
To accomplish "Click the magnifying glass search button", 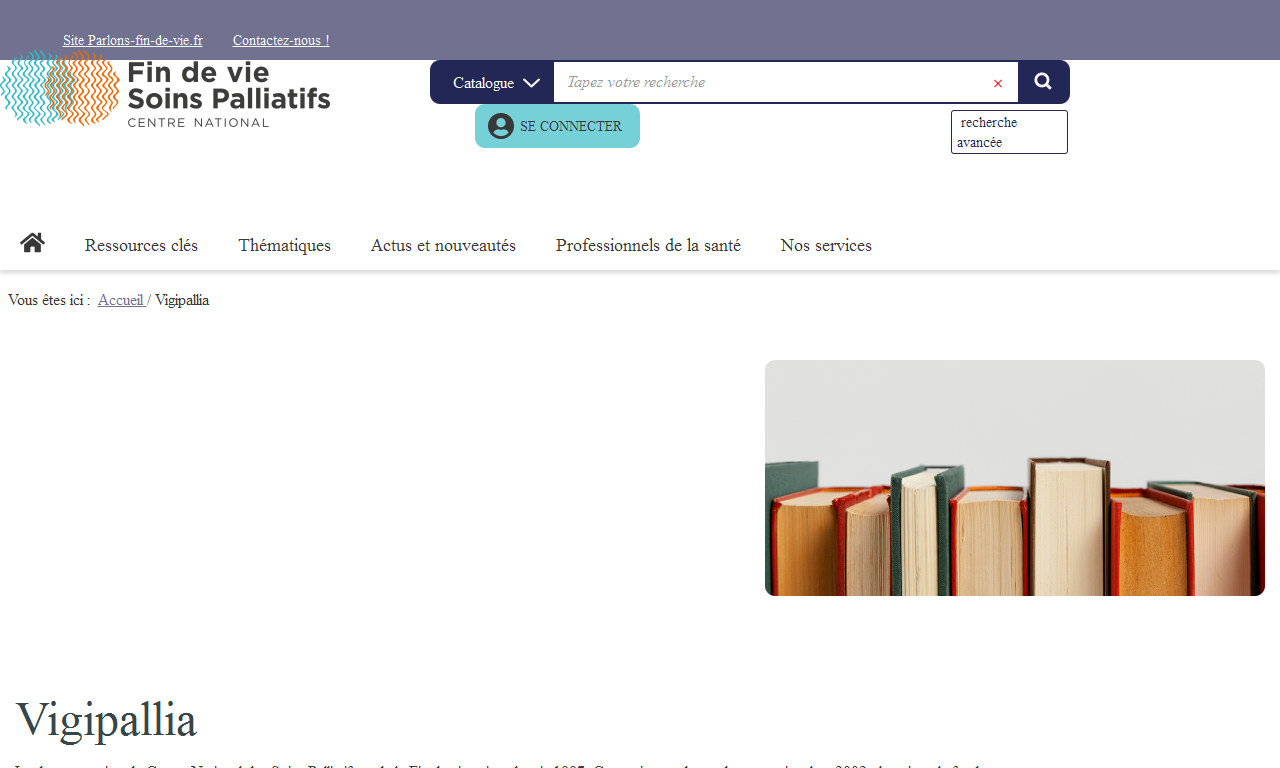I will click(1043, 82).
